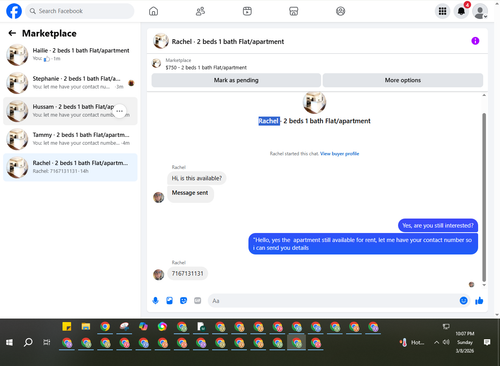
Task: Open the View buyer profile link
Action: point(339,154)
